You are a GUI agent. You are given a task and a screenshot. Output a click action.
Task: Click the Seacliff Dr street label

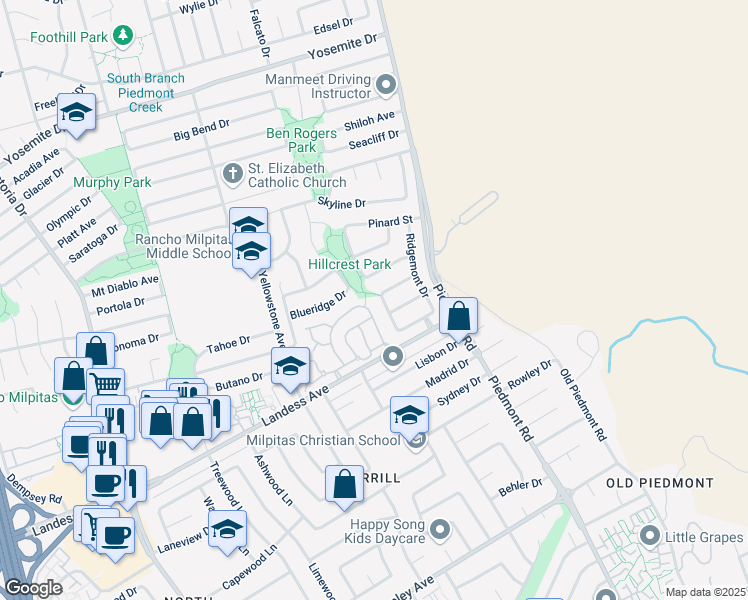click(374, 139)
